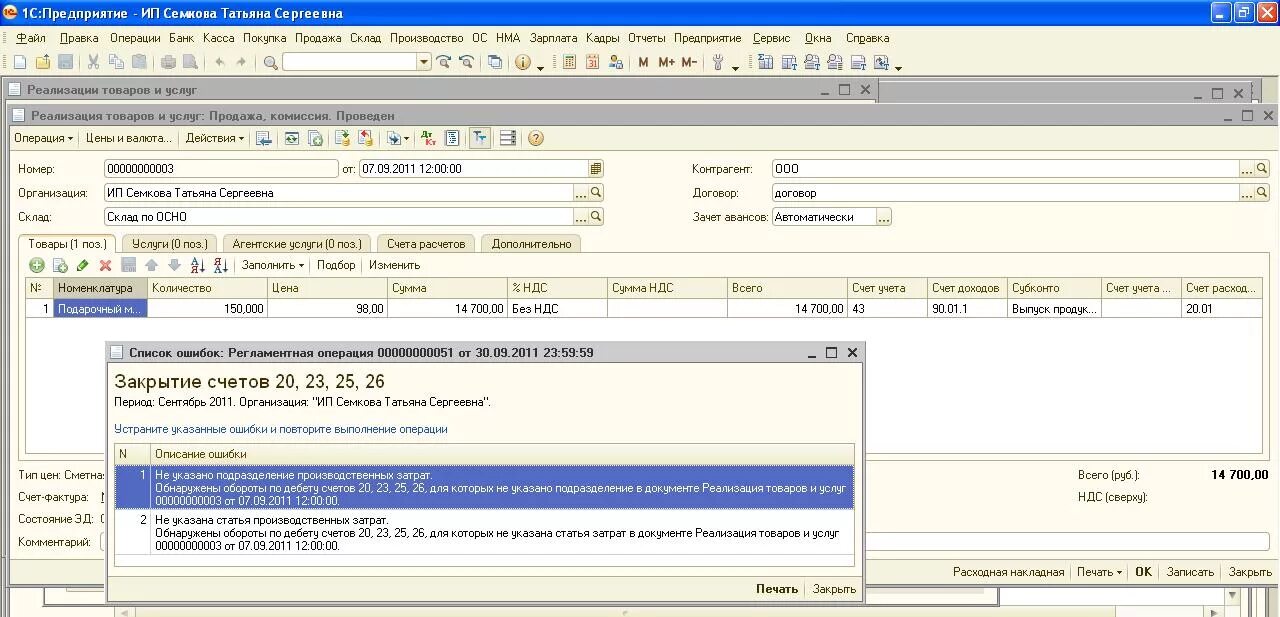The width and height of the screenshot is (1280, 617).
Task: Switch to the Услуги (0 поз.) tab
Action: click(170, 244)
